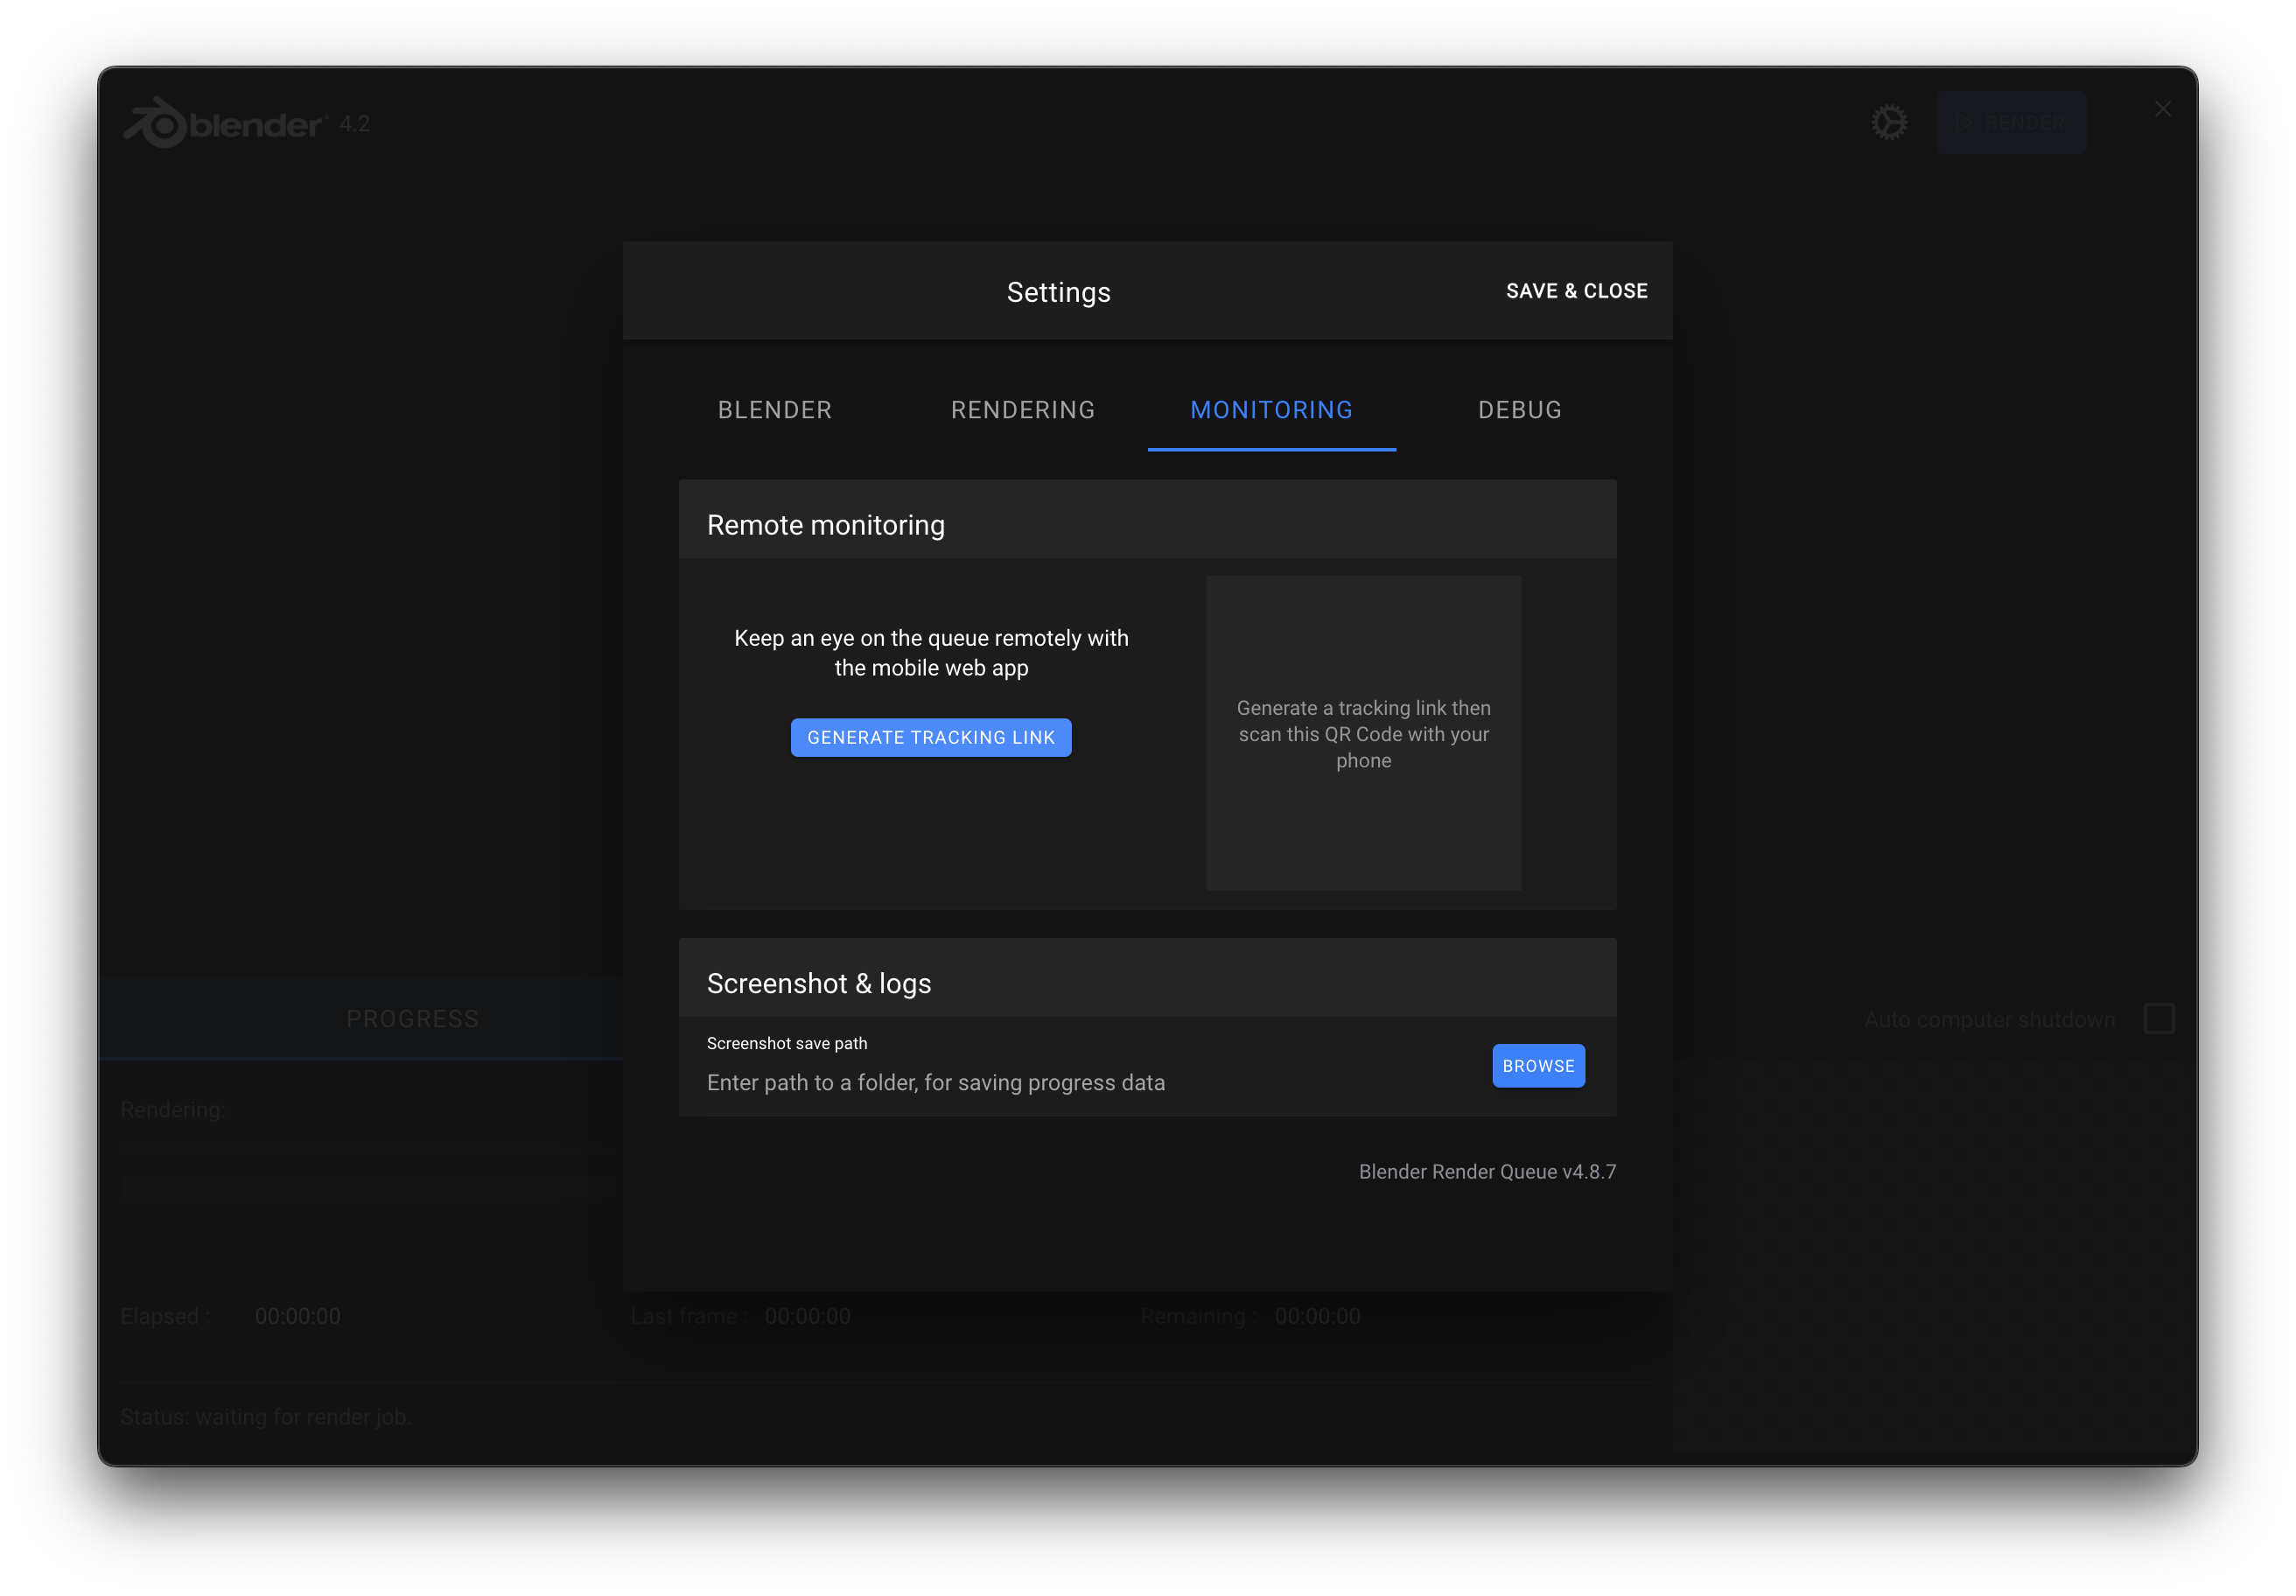Viewport: 2296px width, 1596px height.
Task: Start rendering with the Render button
Action: tap(2011, 123)
